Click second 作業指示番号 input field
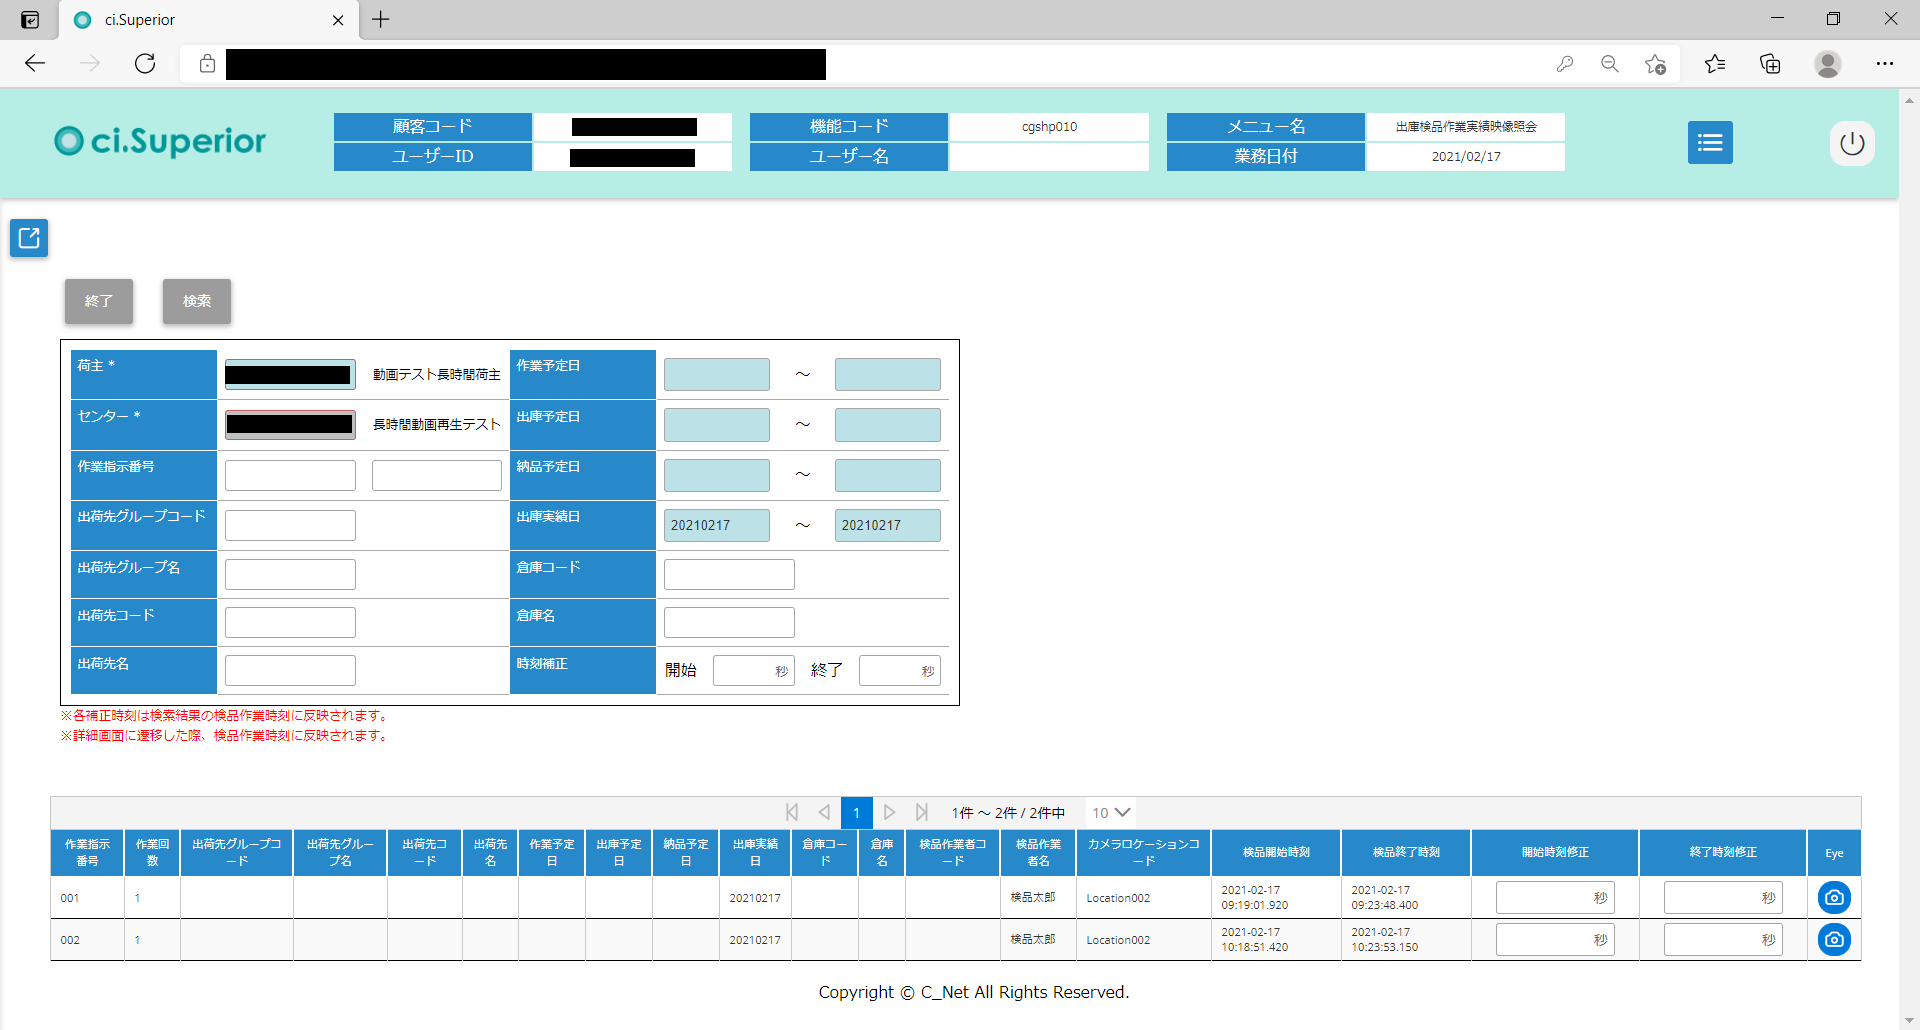This screenshot has width=1920, height=1030. (437, 475)
